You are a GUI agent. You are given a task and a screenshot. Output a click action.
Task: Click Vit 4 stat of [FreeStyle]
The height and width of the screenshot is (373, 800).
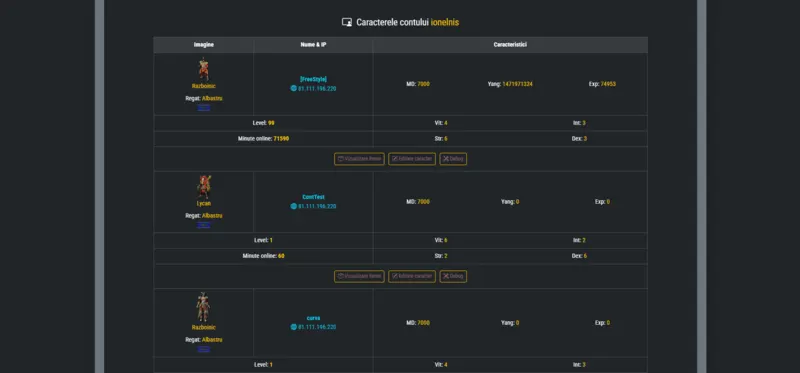pos(441,123)
